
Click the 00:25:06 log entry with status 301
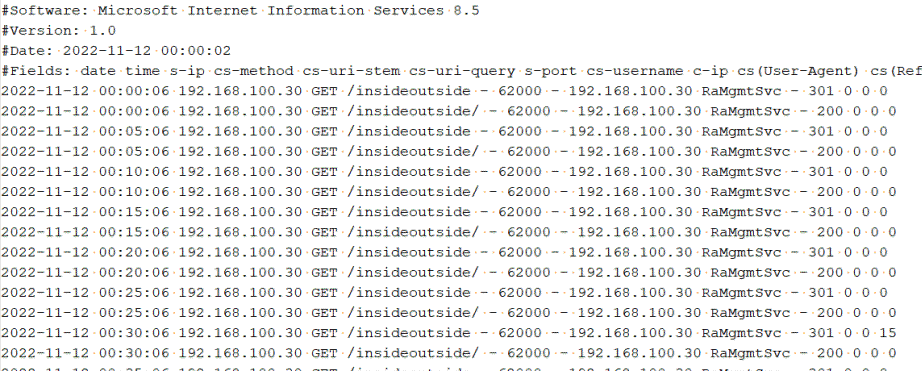(x=444, y=292)
